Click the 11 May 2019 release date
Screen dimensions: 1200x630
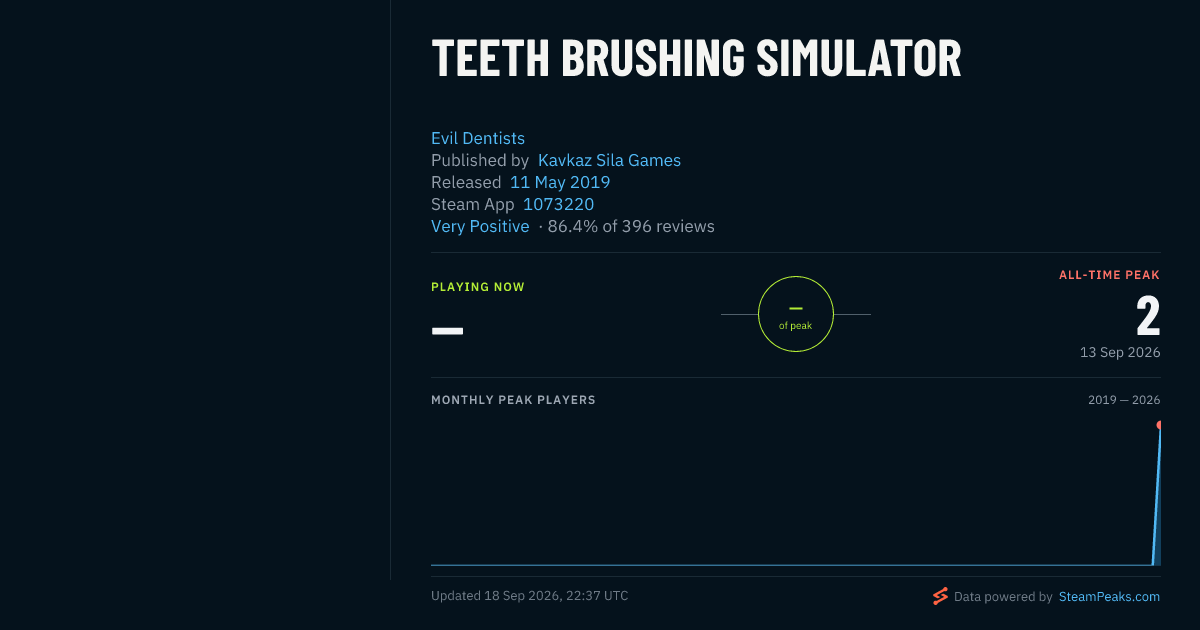pos(560,182)
